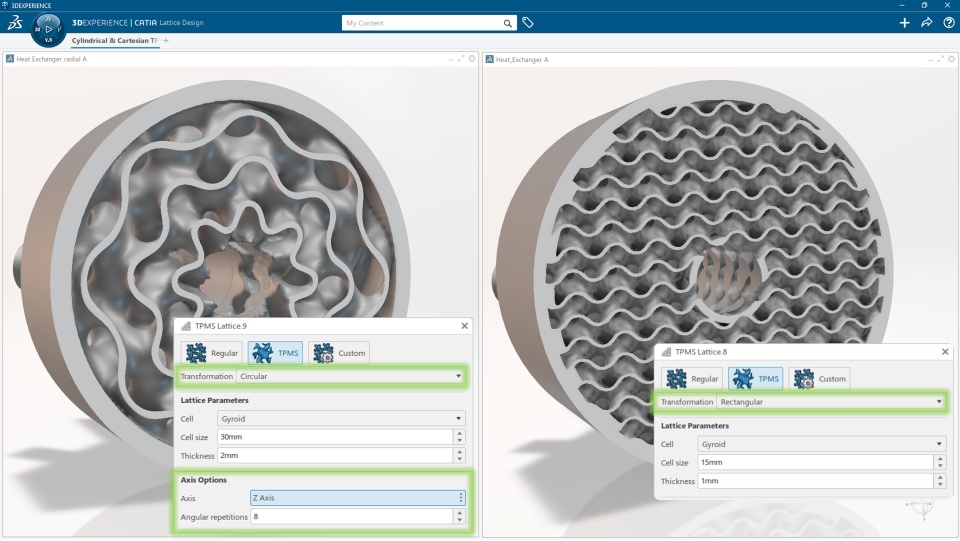The image size is (960, 541).
Task: Maximize the Heat Exchanger radial A viewport
Action: tap(461, 59)
